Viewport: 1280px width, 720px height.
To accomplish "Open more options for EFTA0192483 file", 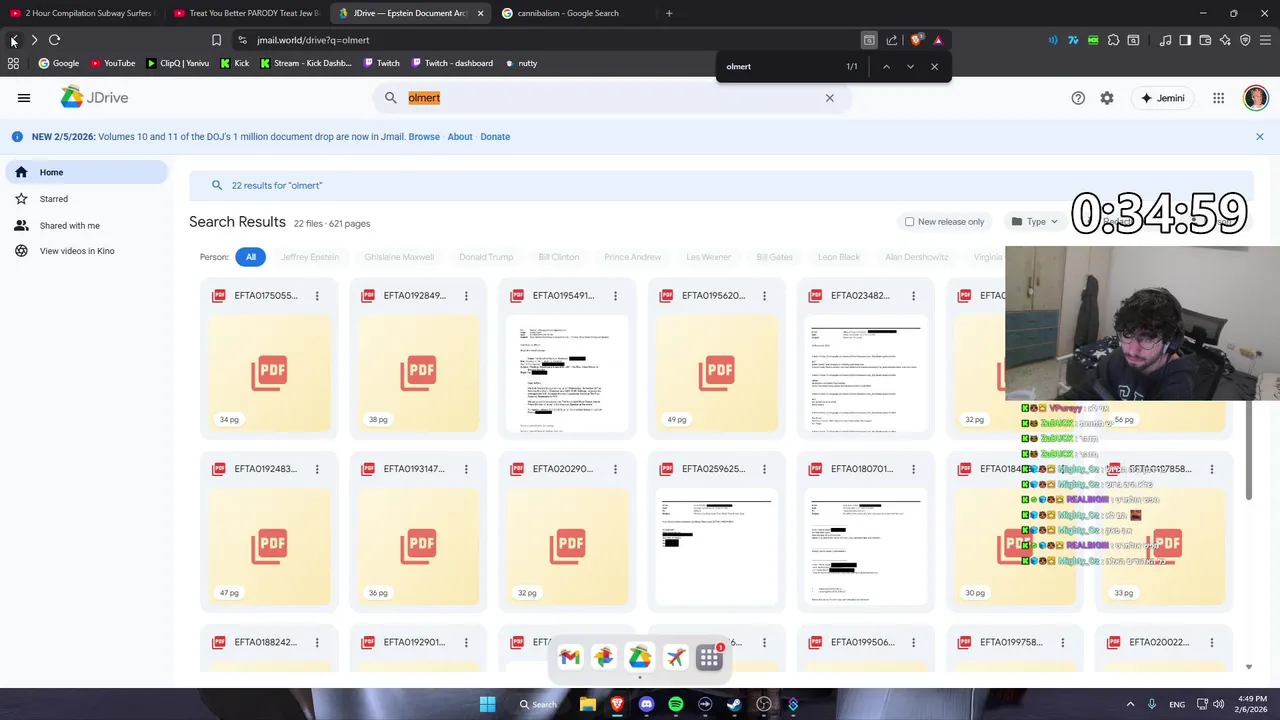I will click(x=317, y=469).
